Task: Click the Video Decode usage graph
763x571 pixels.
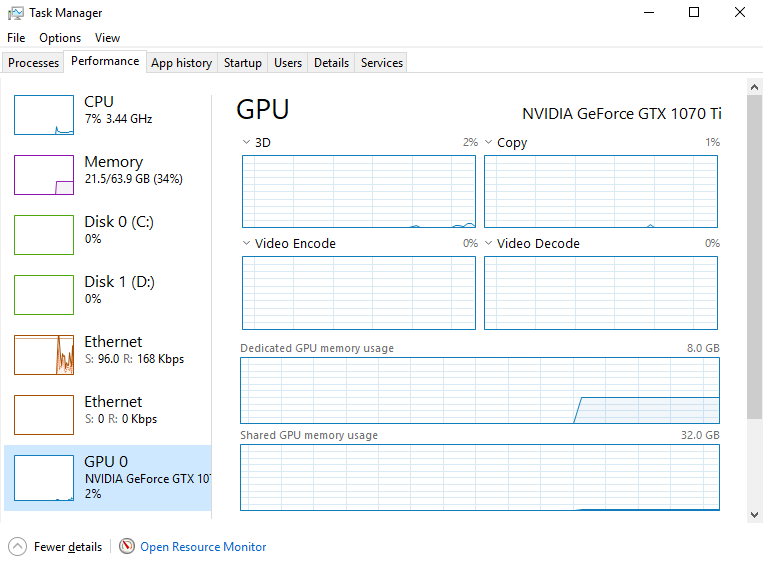Action: pyautogui.click(x=601, y=293)
